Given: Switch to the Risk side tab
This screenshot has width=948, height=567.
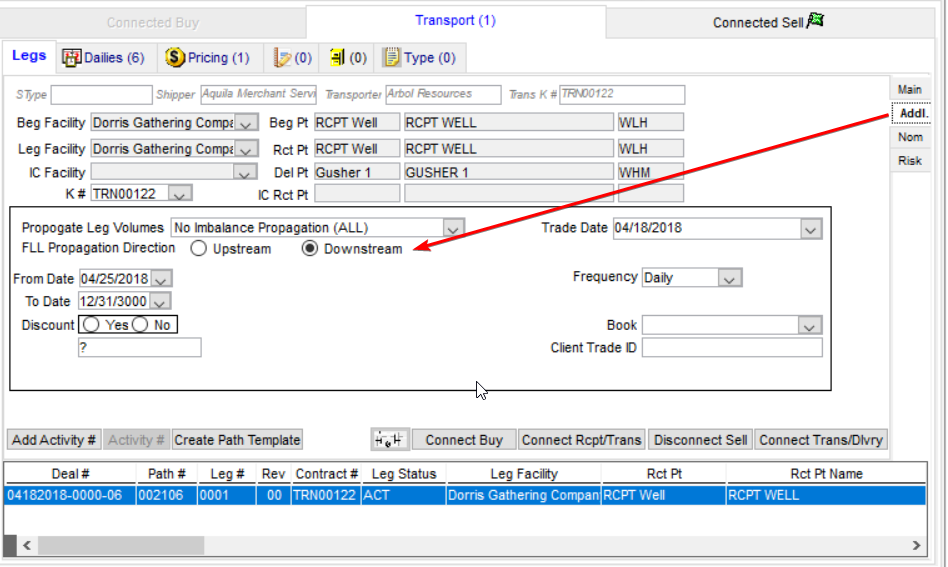Looking at the screenshot, I should 910,161.
